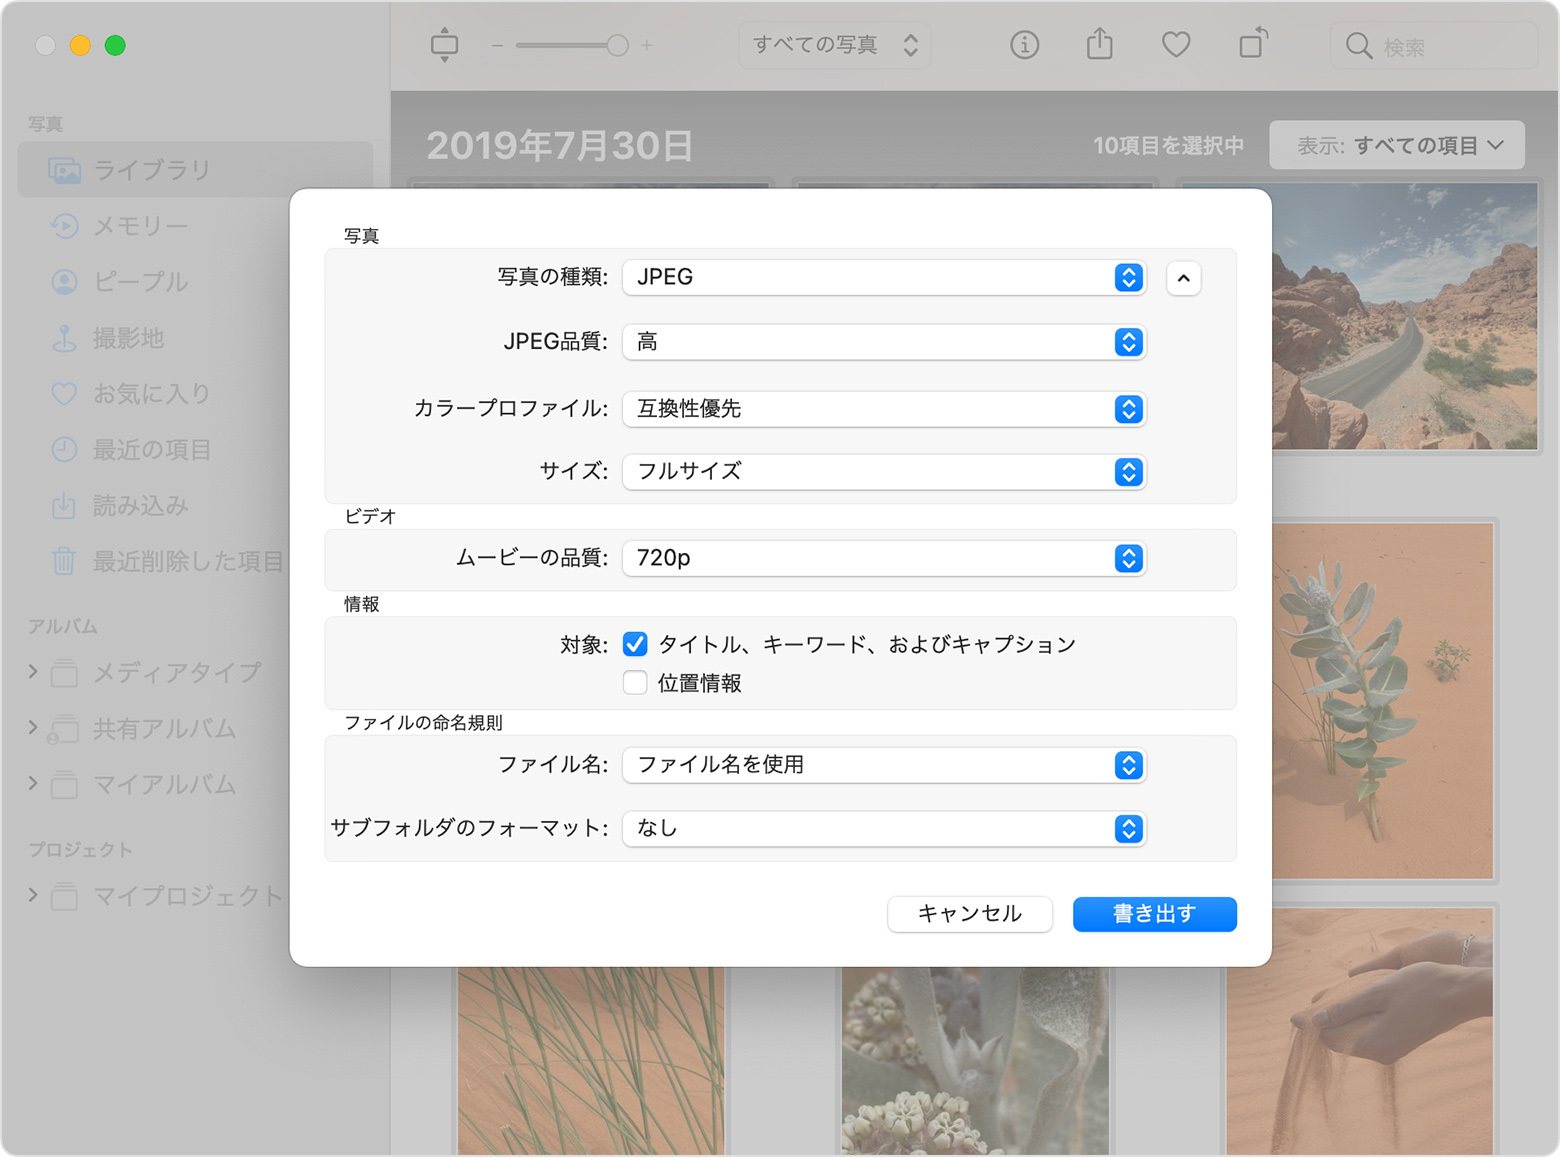Enable the 位置情報 checkbox
The height and width of the screenshot is (1158, 1560).
[x=635, y=683]
